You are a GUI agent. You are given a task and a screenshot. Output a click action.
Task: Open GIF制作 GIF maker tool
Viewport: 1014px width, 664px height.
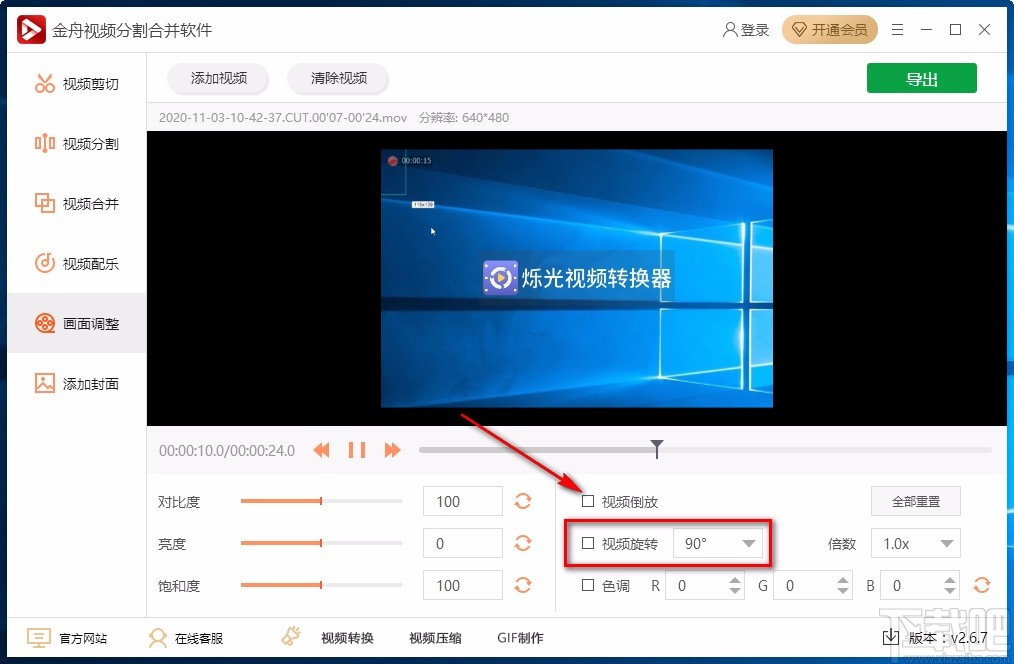pyautogui.click(x=520, y=638)
